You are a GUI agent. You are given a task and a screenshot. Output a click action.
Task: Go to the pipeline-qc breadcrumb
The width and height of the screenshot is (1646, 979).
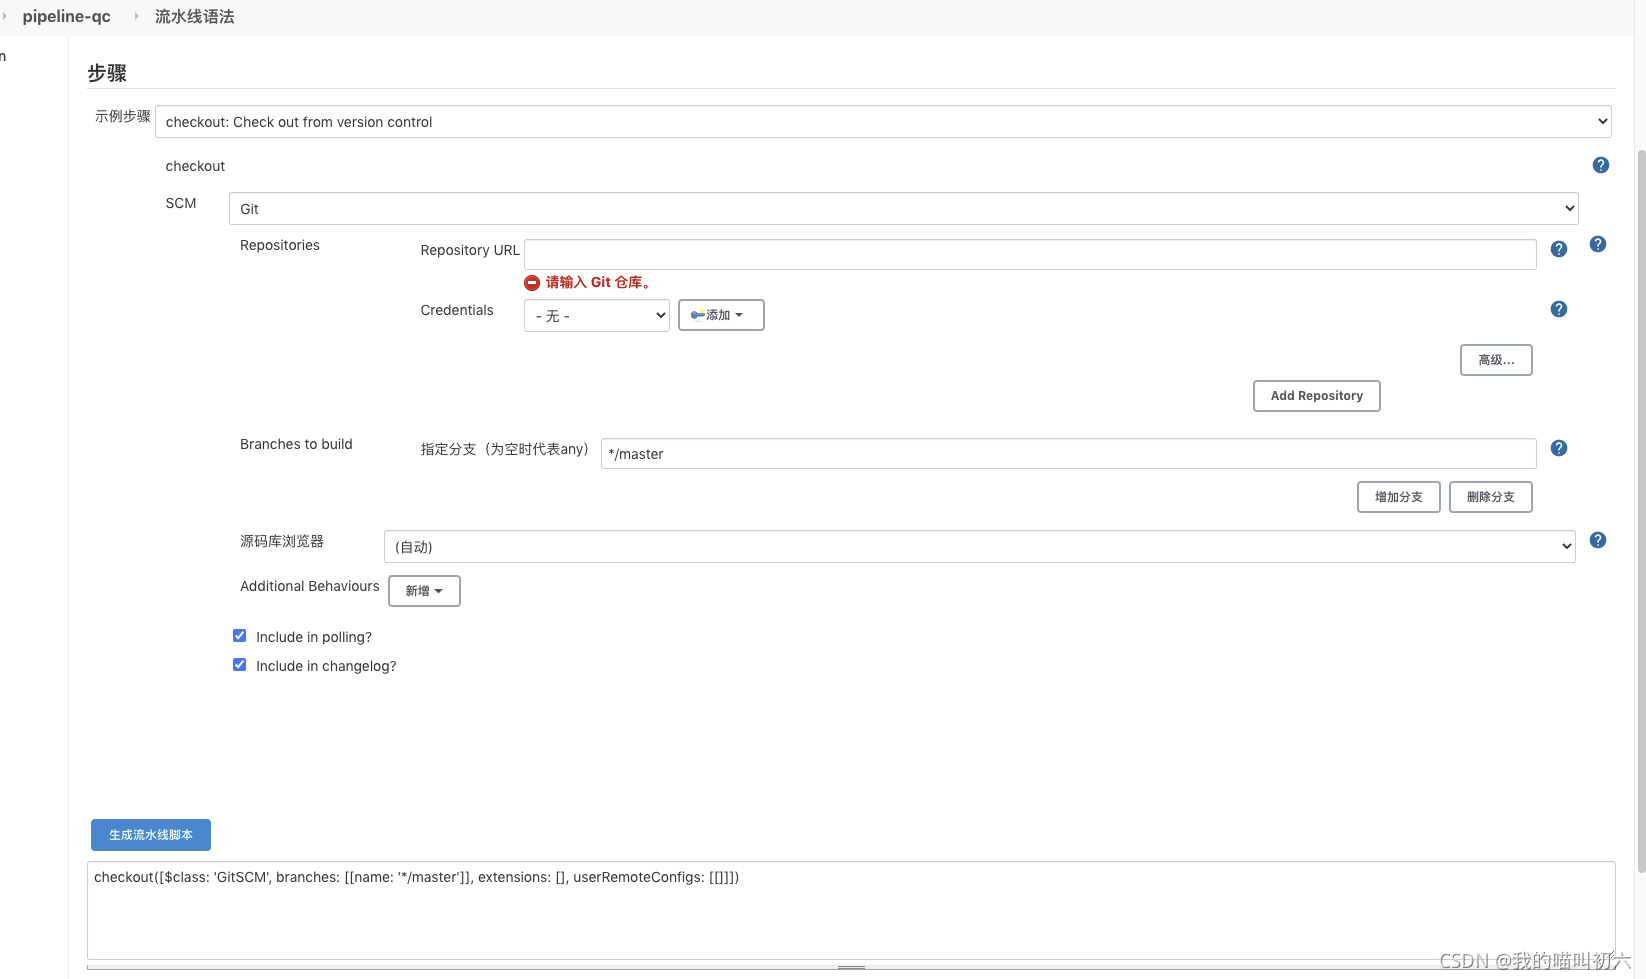[x=66, y=16]
